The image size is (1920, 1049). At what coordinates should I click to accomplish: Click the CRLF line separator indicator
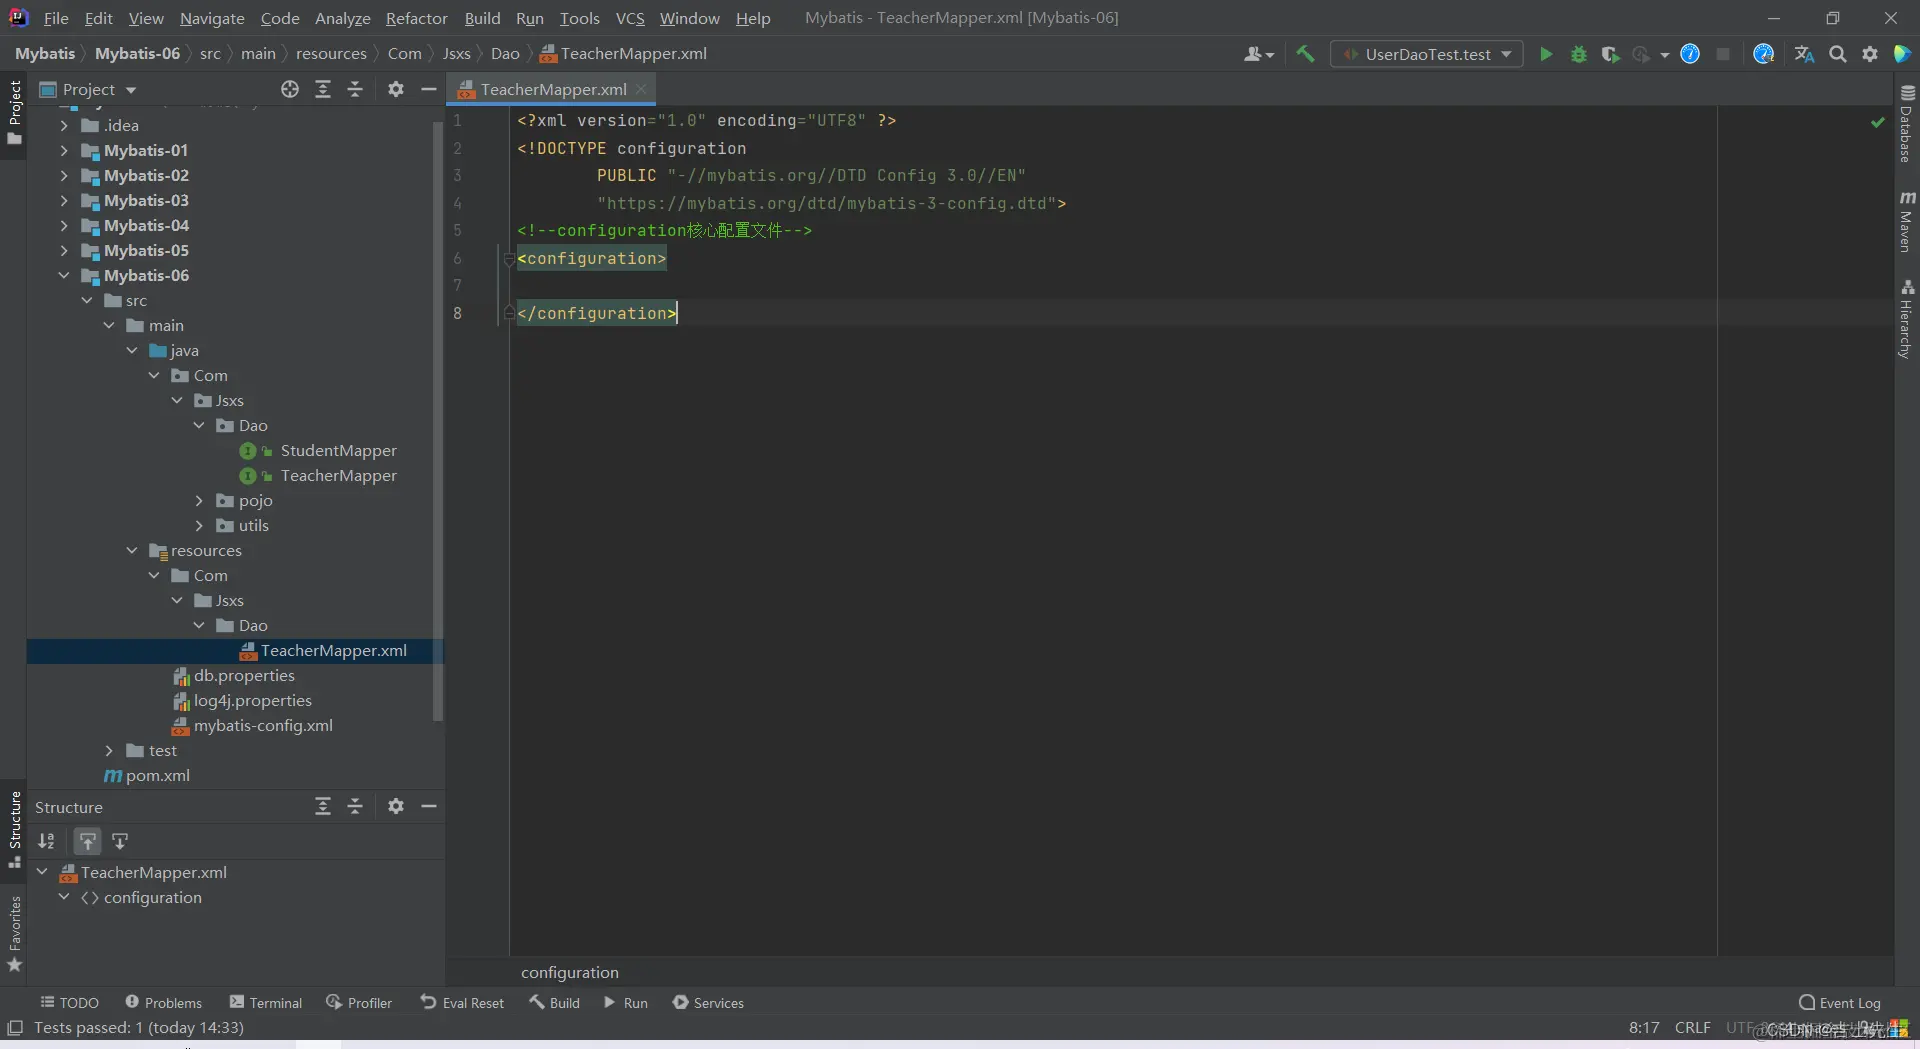1693,1028
